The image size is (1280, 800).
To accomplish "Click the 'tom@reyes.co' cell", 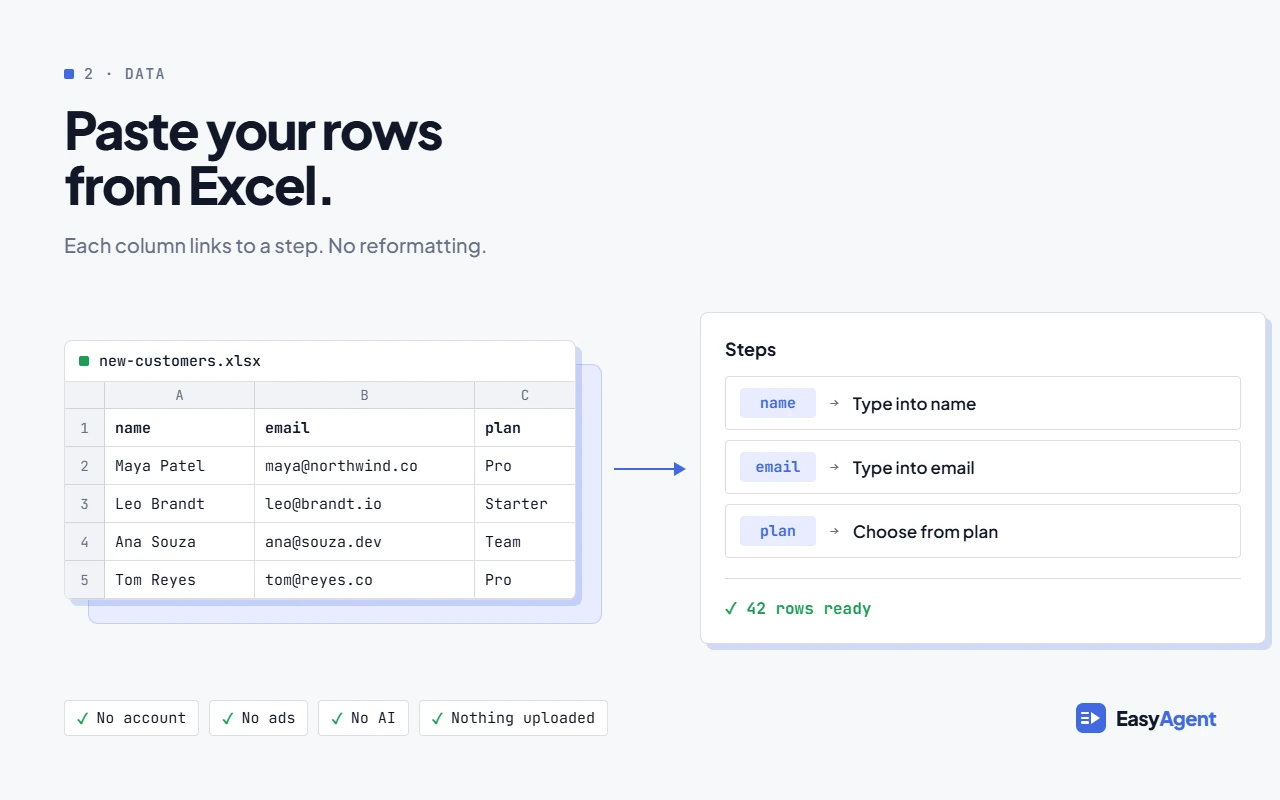I will pos(365,580).
